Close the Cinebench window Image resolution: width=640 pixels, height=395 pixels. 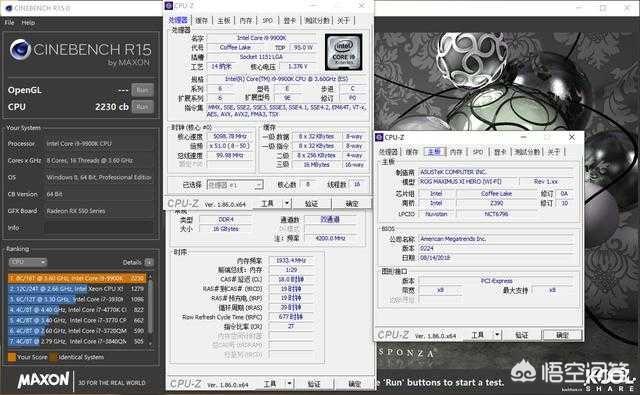627,8
